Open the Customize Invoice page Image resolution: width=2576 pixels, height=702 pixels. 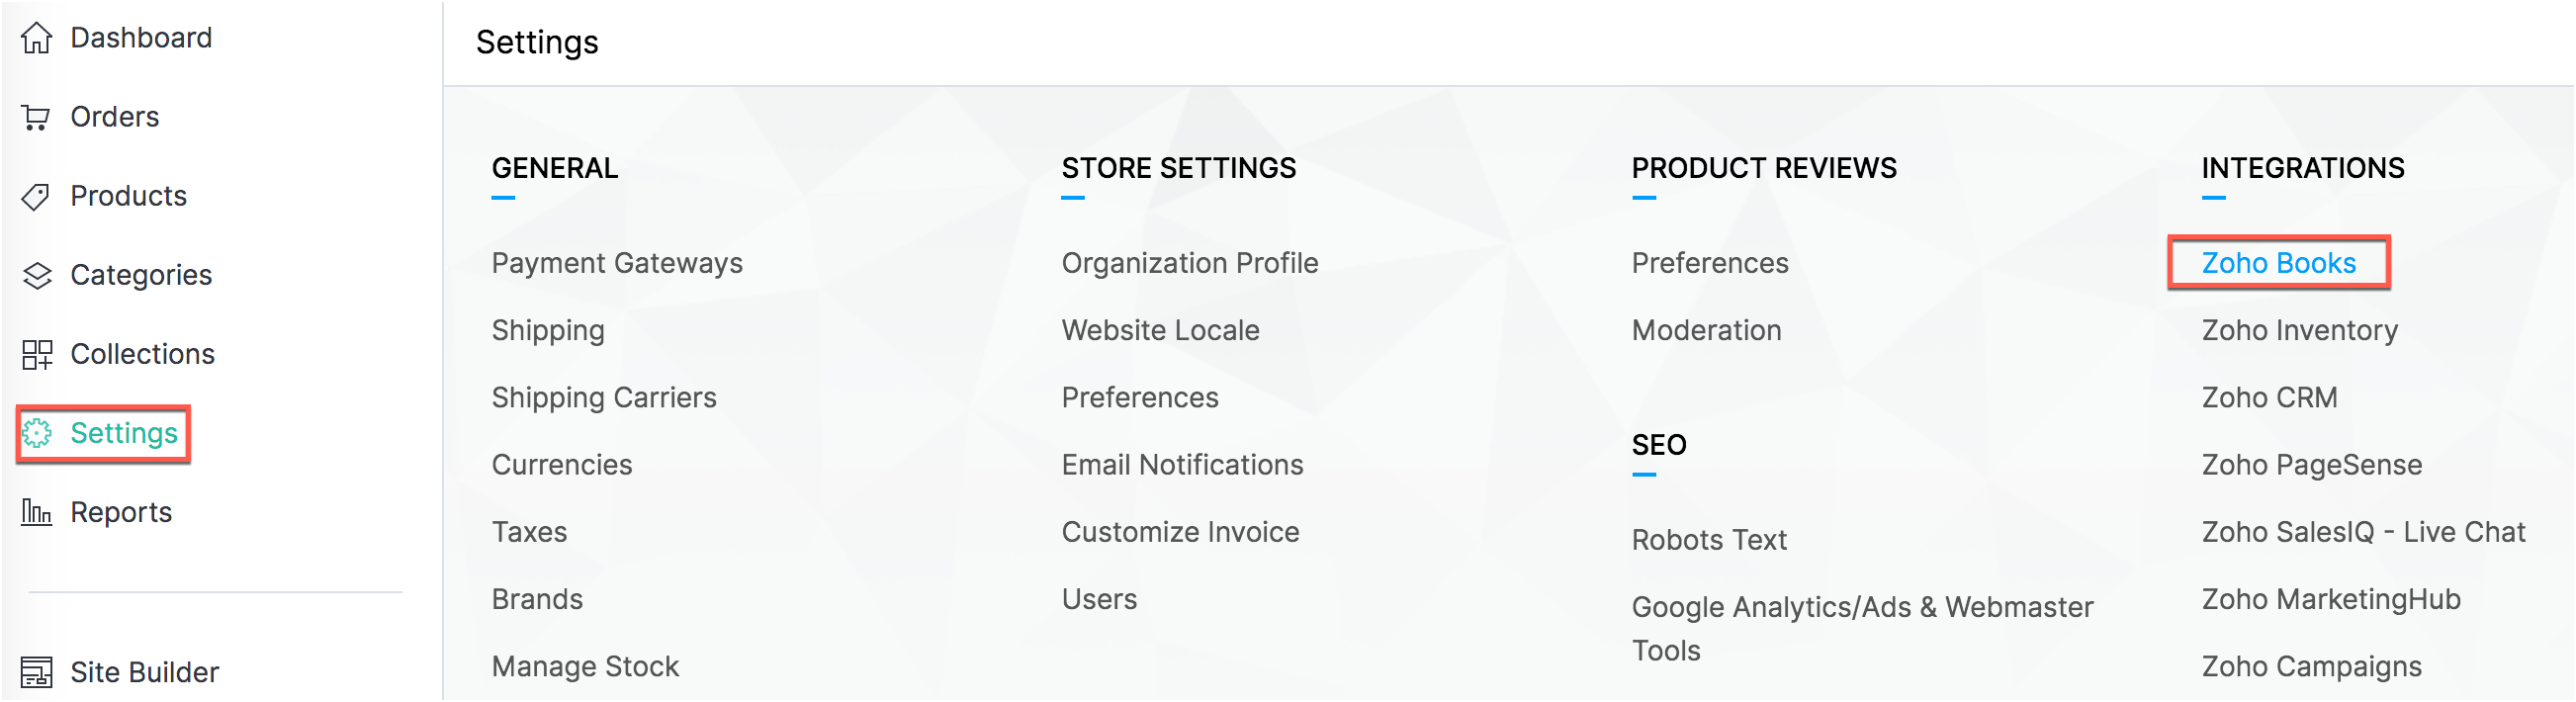(x=1180, y=531)
